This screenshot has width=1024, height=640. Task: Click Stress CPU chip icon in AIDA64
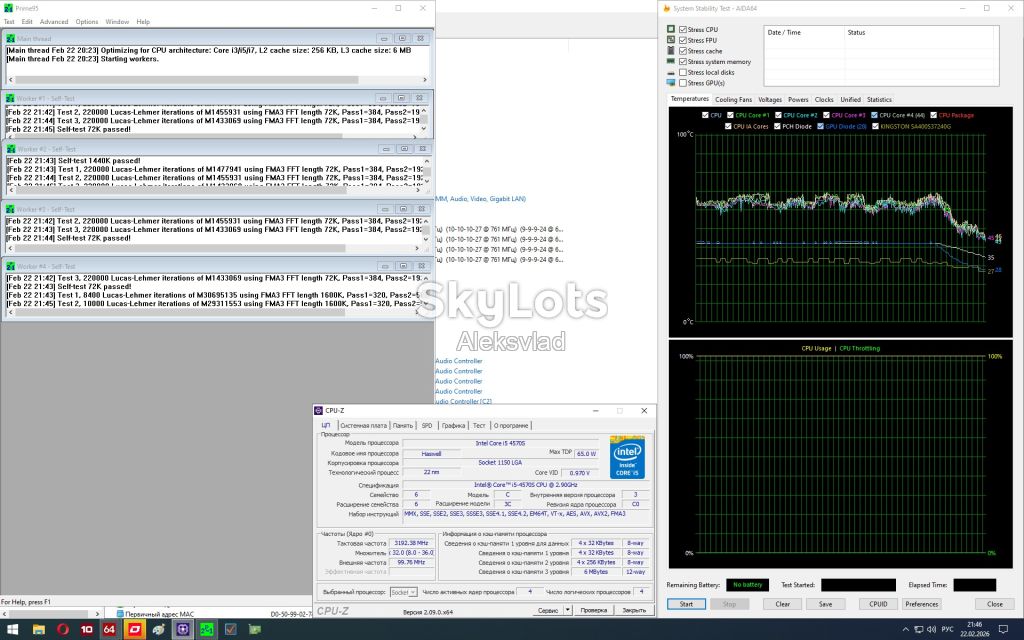pos(671,29)
